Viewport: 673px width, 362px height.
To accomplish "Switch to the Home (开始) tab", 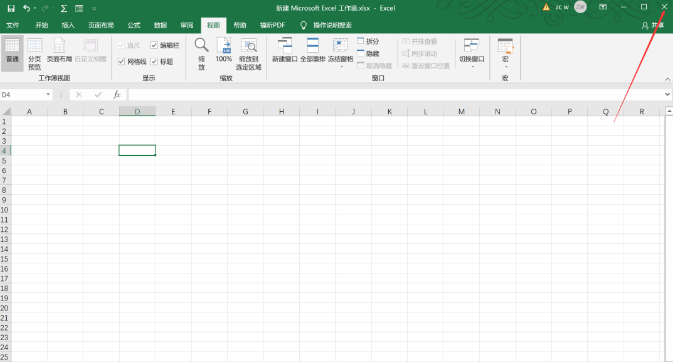I will click(42, 25).
